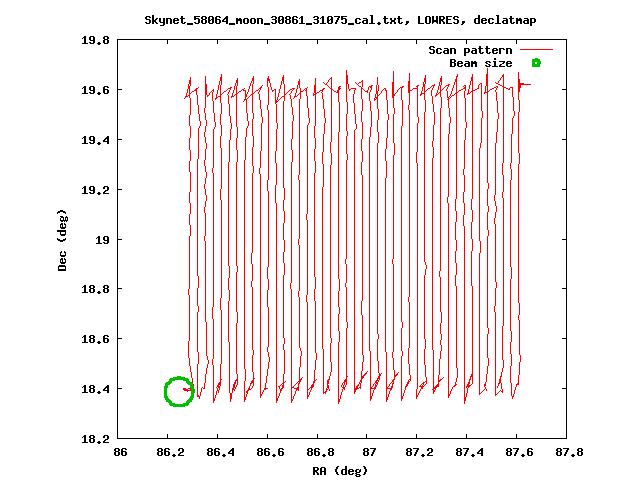This screenshot has width=640, height=480.
Task: Click the 19.2 tick label on Dec axis
Action: [x=95, y=190]
